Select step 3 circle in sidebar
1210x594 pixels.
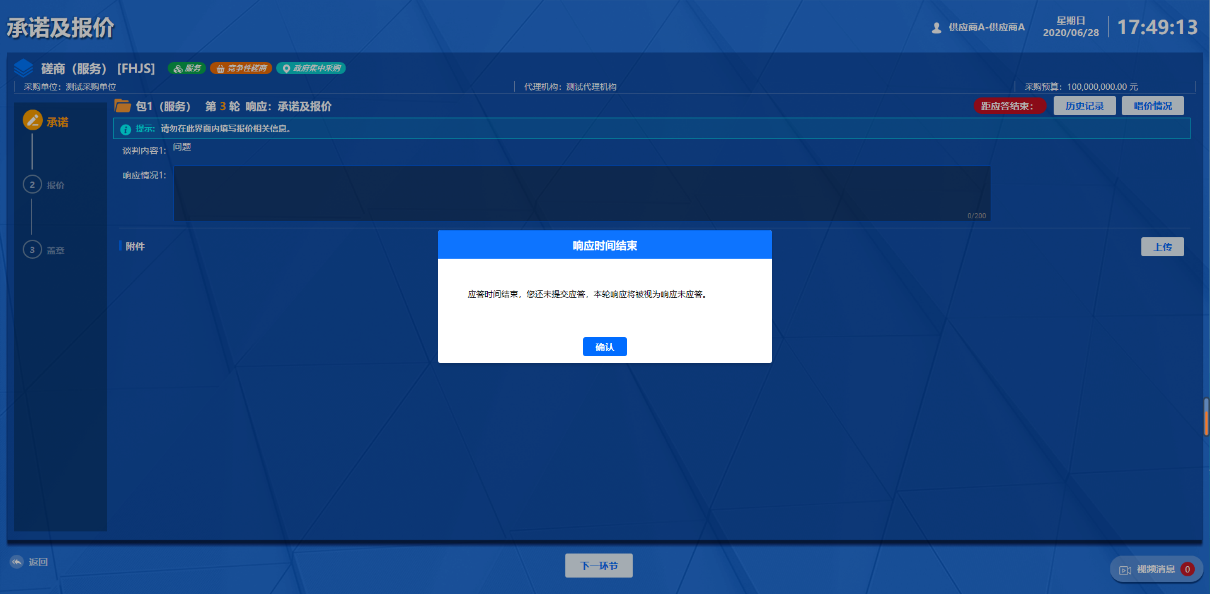[x=32, y=249]
